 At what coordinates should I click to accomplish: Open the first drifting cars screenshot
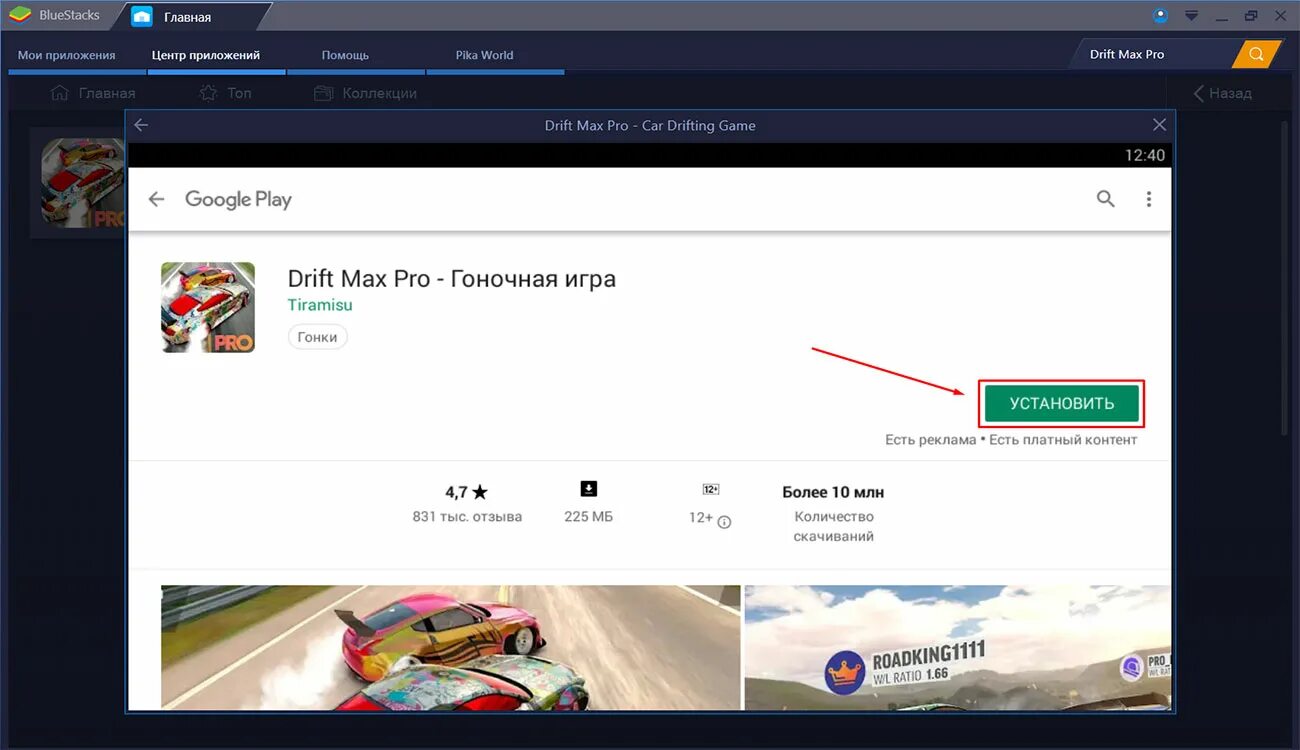(x=450, y=647)
